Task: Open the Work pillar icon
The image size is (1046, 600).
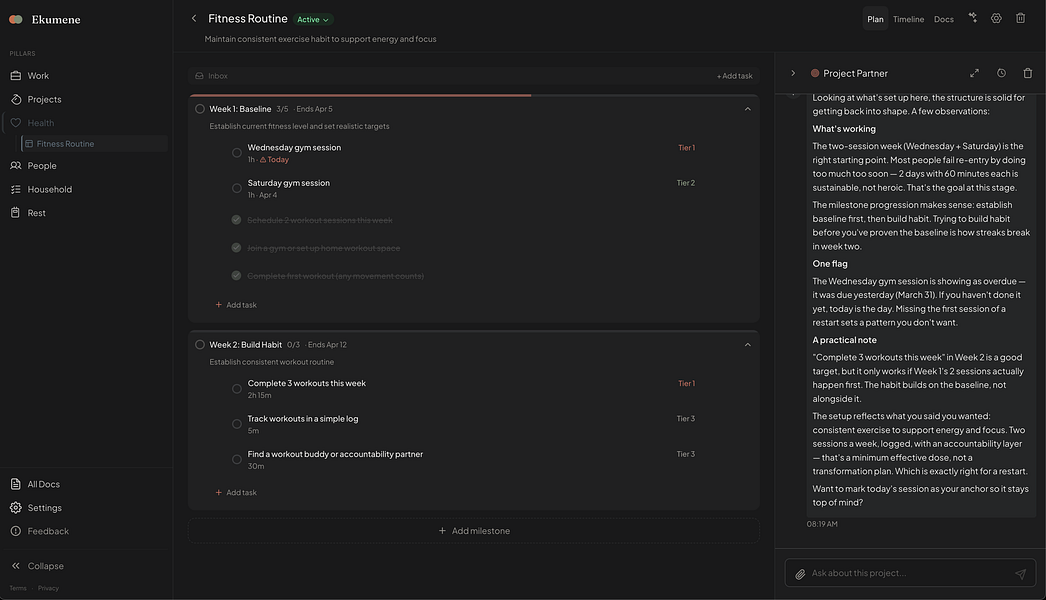Action: tap(15, 75)
